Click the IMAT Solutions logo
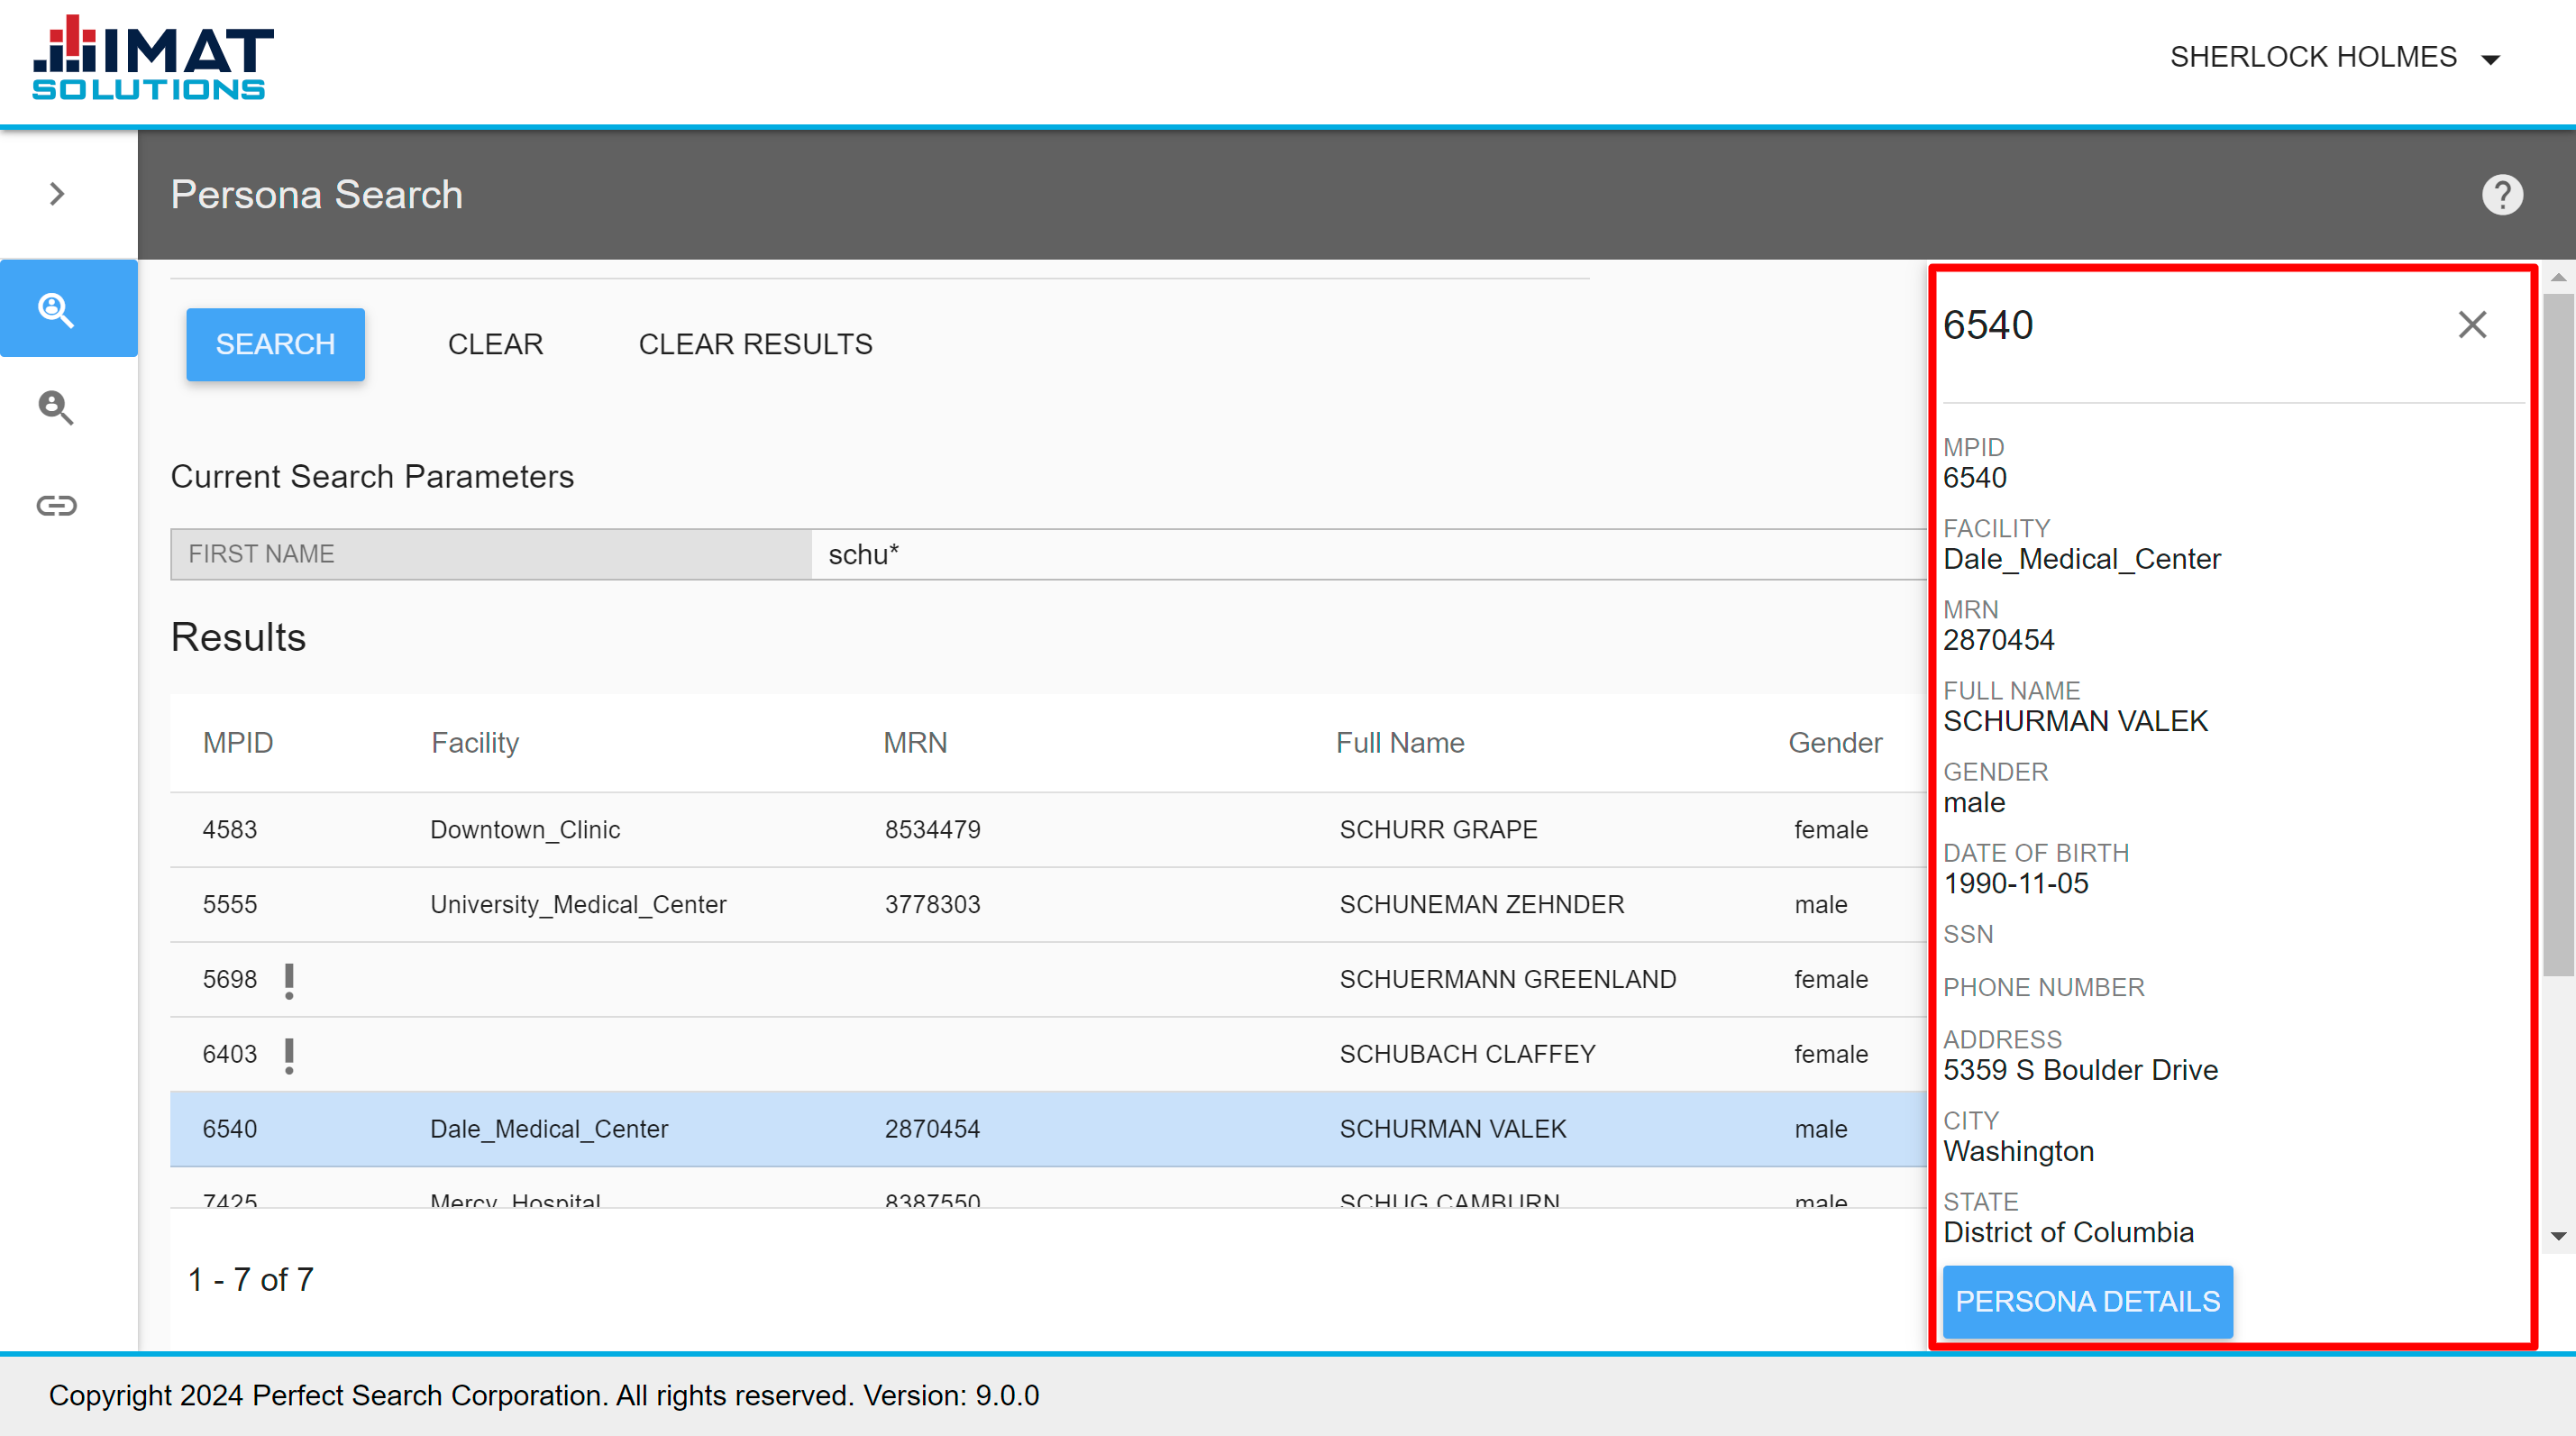This screenshot has width=2576, height=1436. point(152,58)
